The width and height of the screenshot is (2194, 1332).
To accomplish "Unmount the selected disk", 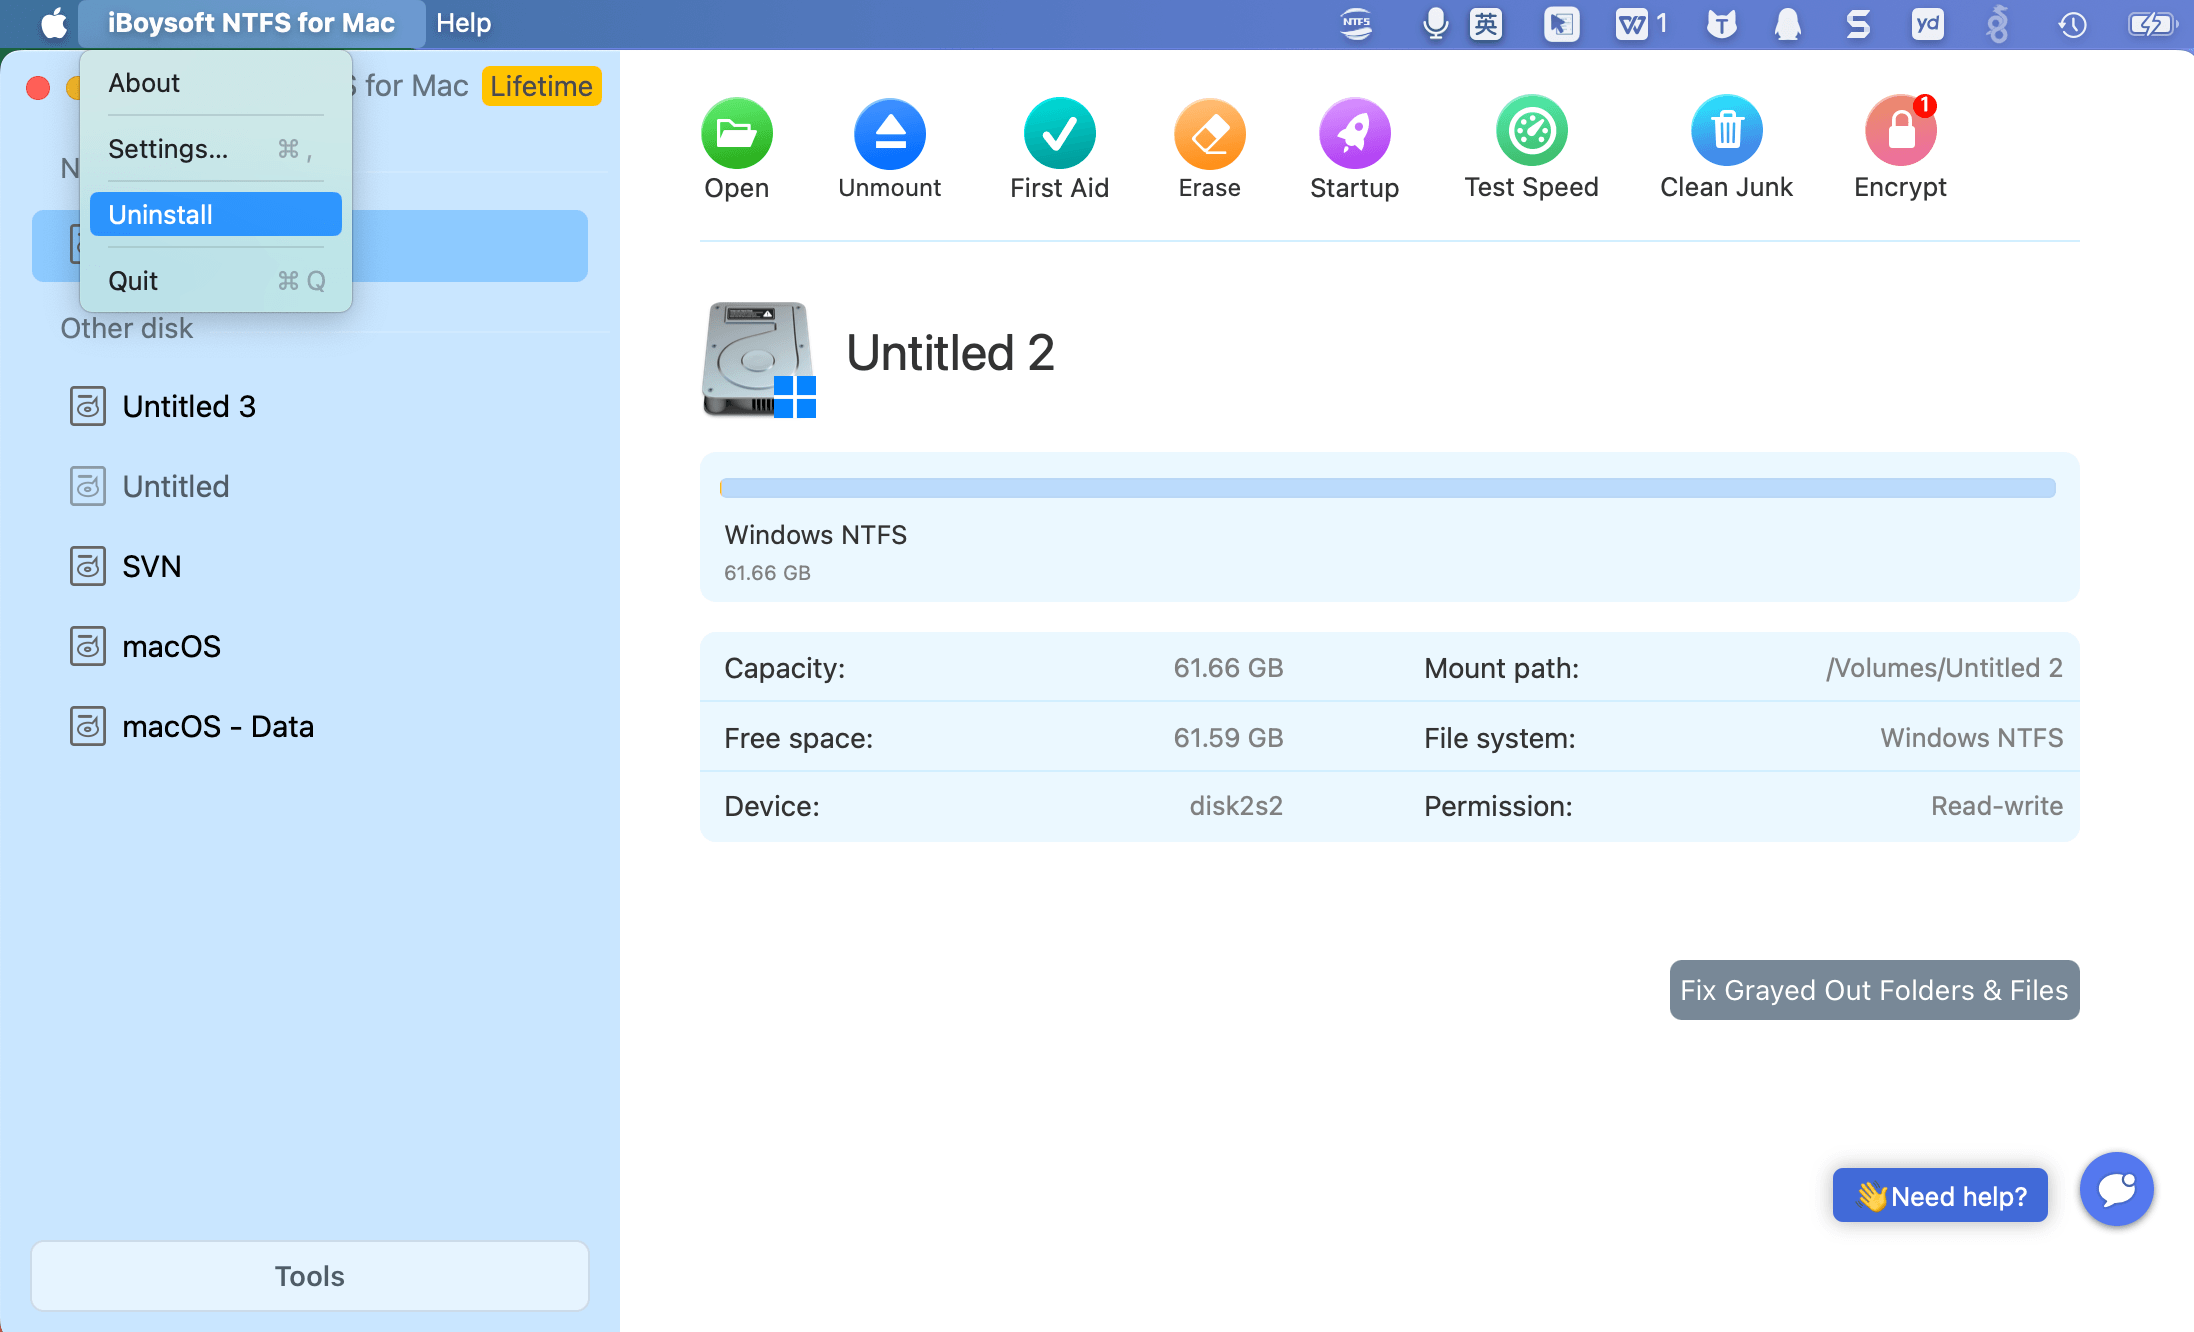I will 890,132.
